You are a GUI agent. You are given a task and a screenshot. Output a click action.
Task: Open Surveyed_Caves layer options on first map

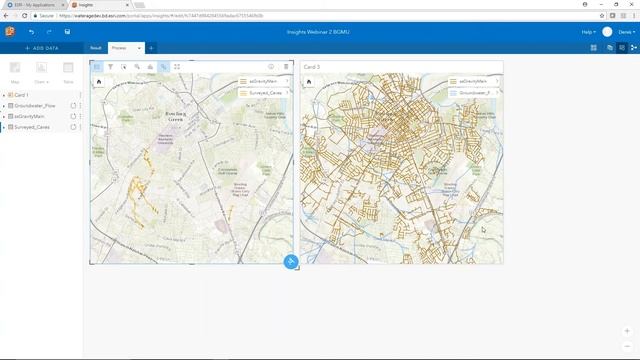coord(287,93)
